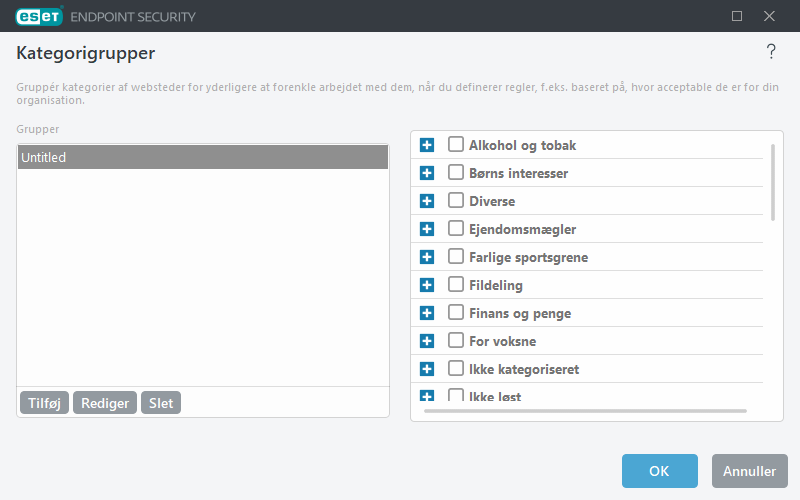Select the Untitled group in list
Viewport: 800px width, 500px height.
[202, 157]
